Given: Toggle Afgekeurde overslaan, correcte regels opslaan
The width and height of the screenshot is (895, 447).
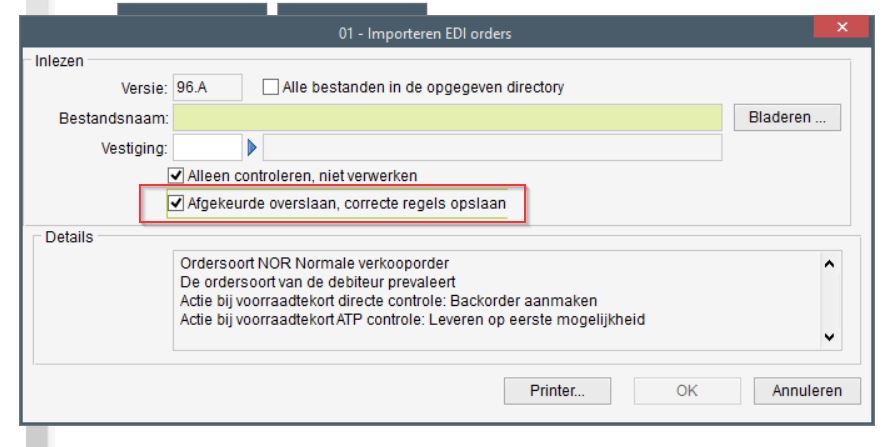Looking at the screenshot, I should [x=176, y=203].
